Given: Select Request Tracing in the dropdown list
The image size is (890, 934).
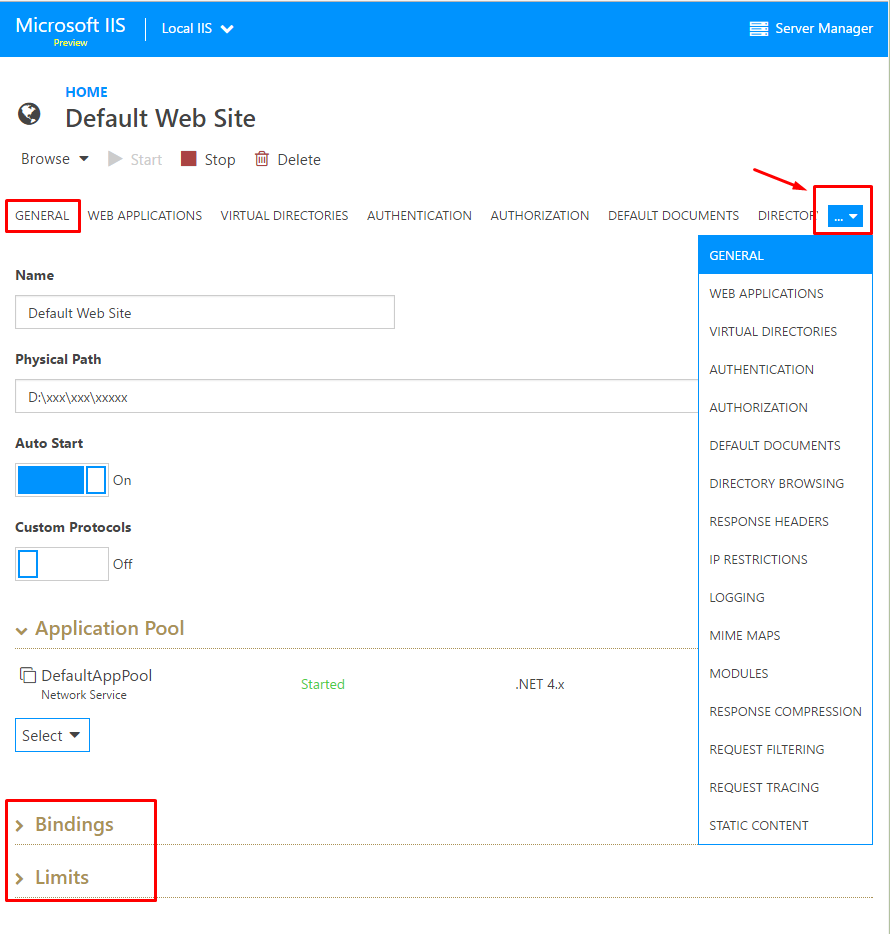Looking at the screenshot, I should [785, 787].
